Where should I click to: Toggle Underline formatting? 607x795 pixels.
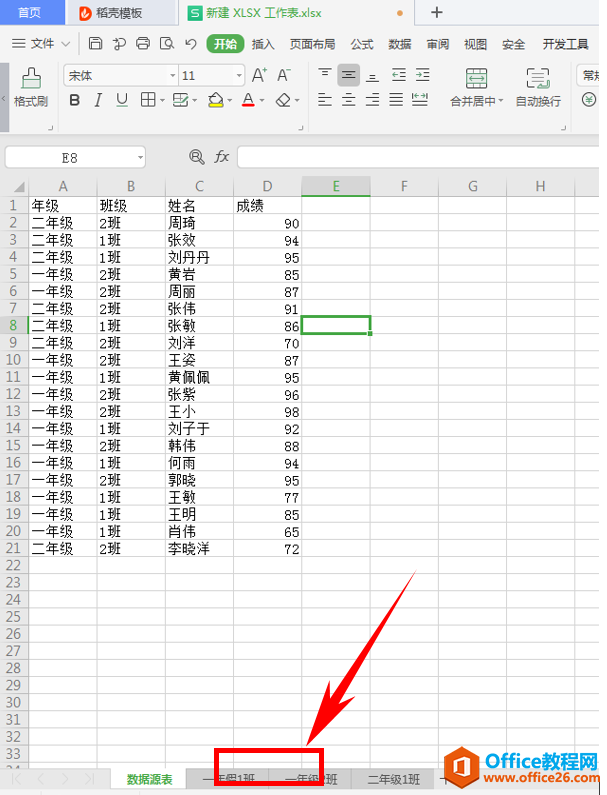[122, 100]
